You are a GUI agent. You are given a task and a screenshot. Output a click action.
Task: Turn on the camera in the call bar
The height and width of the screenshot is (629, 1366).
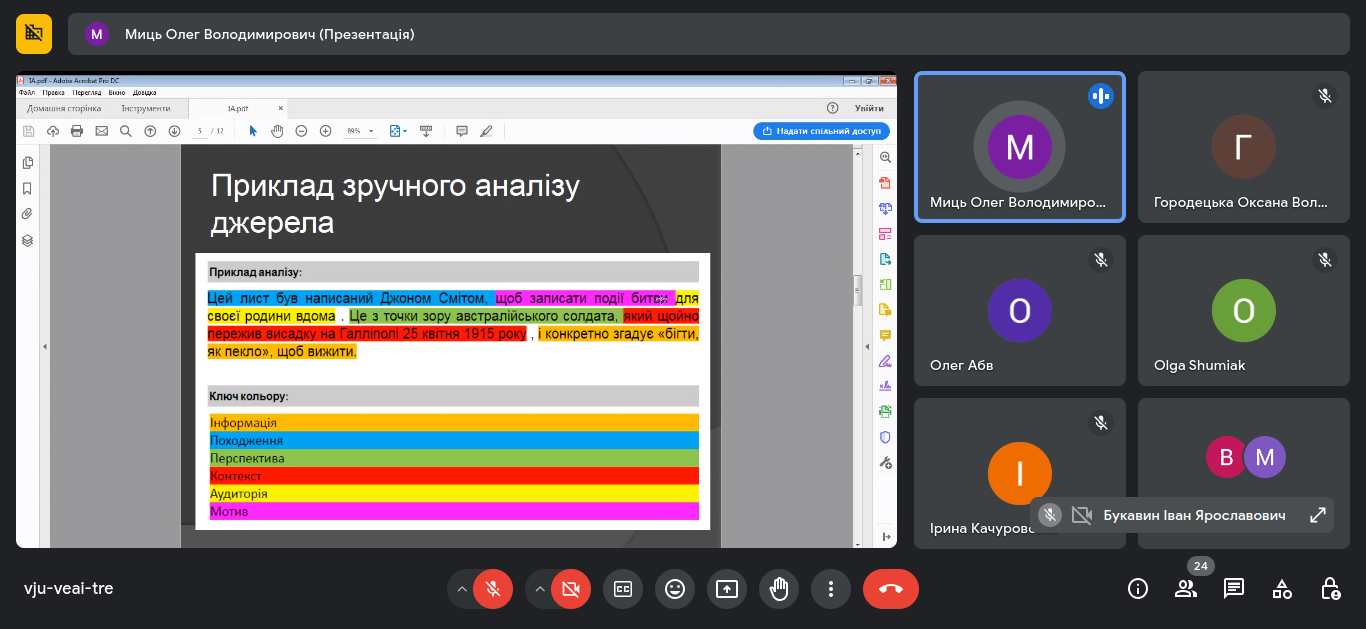(x=571, y=589)
